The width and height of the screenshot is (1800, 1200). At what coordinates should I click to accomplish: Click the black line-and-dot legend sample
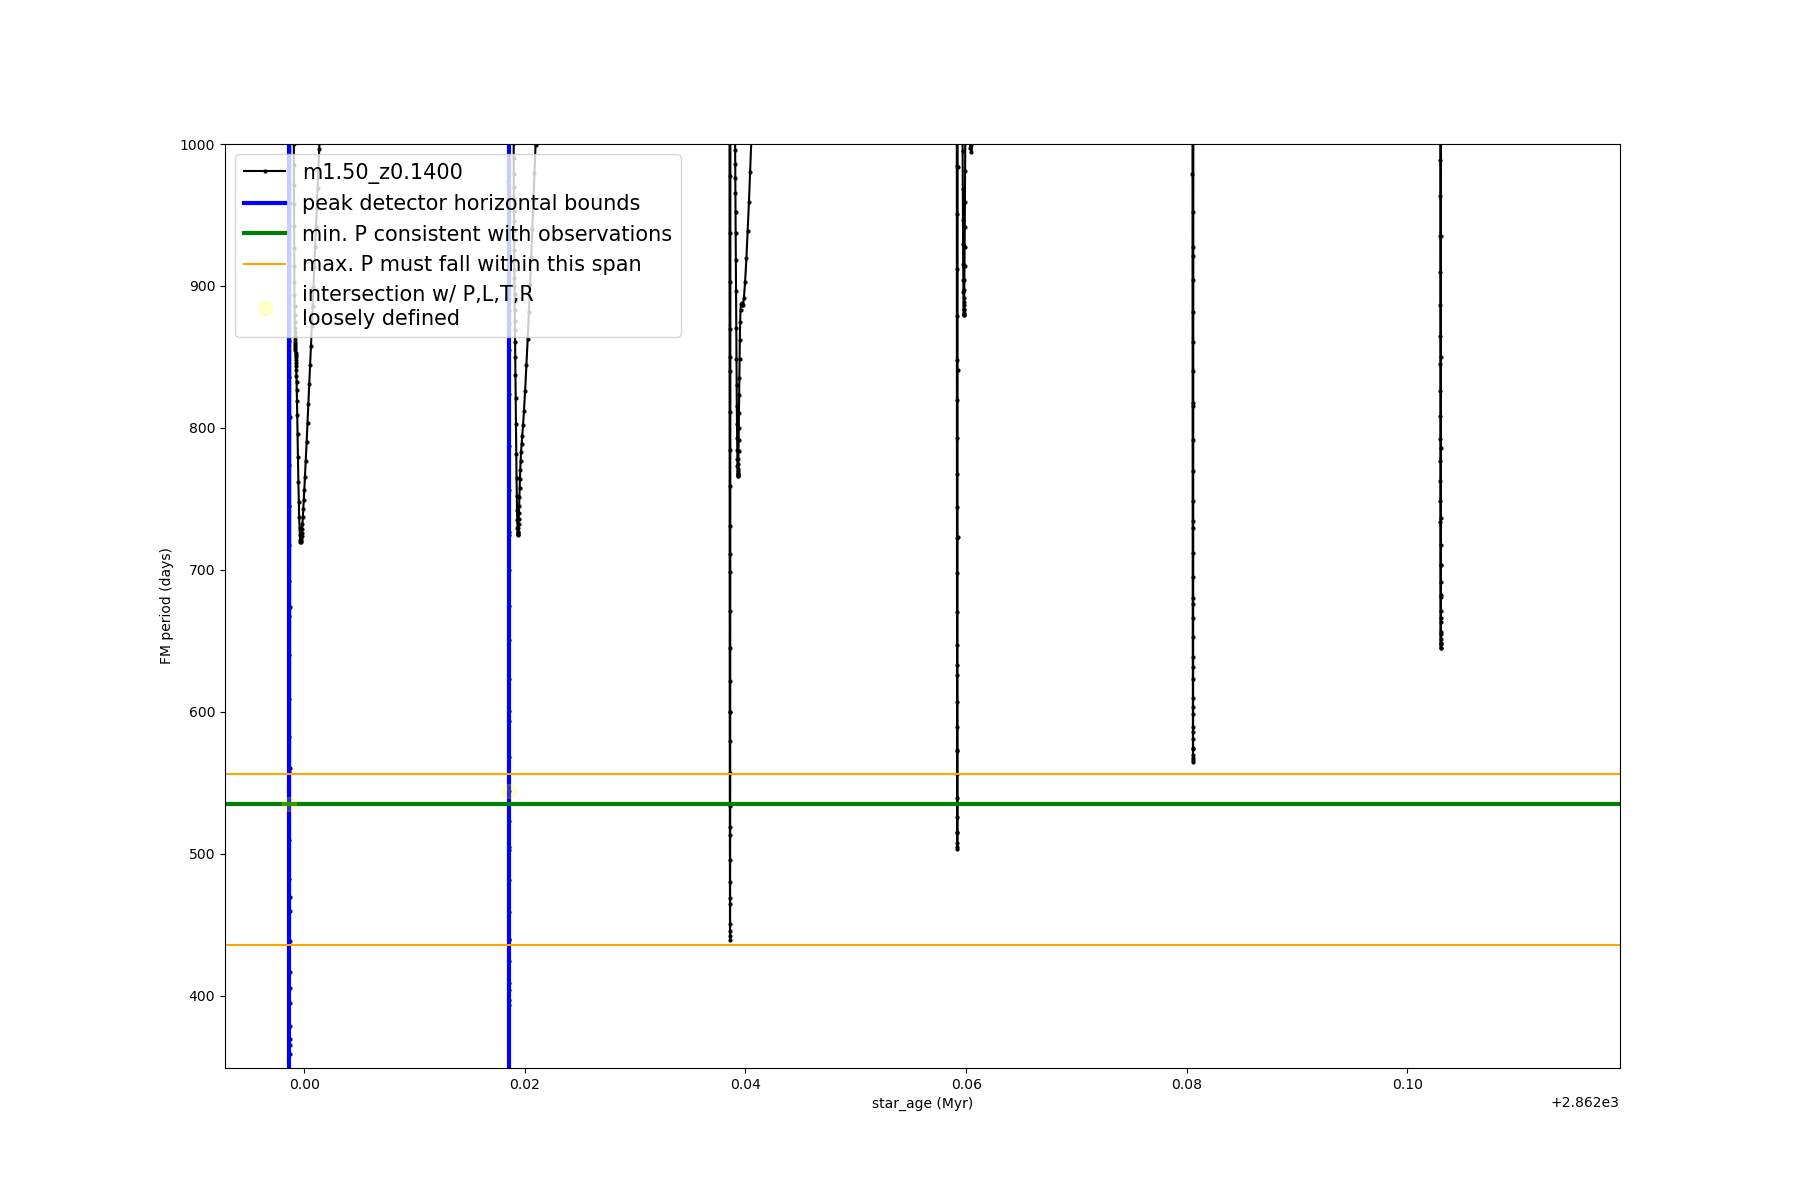click(x=265, y=172)
